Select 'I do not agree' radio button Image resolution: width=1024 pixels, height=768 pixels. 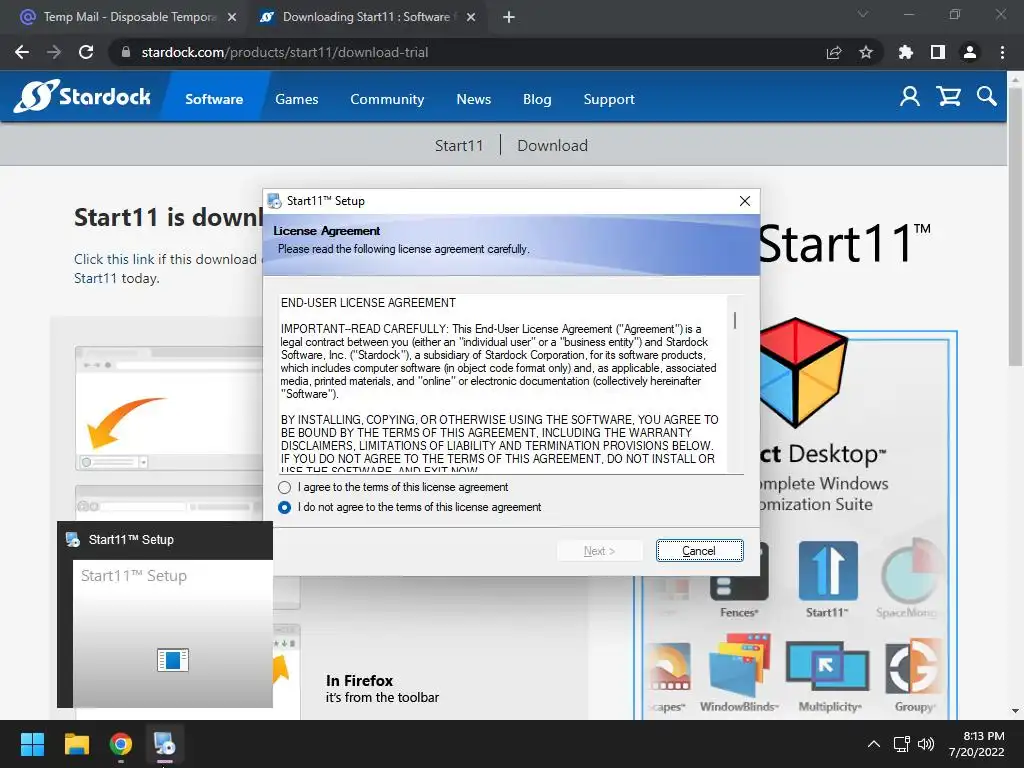(x=284, y=507)
